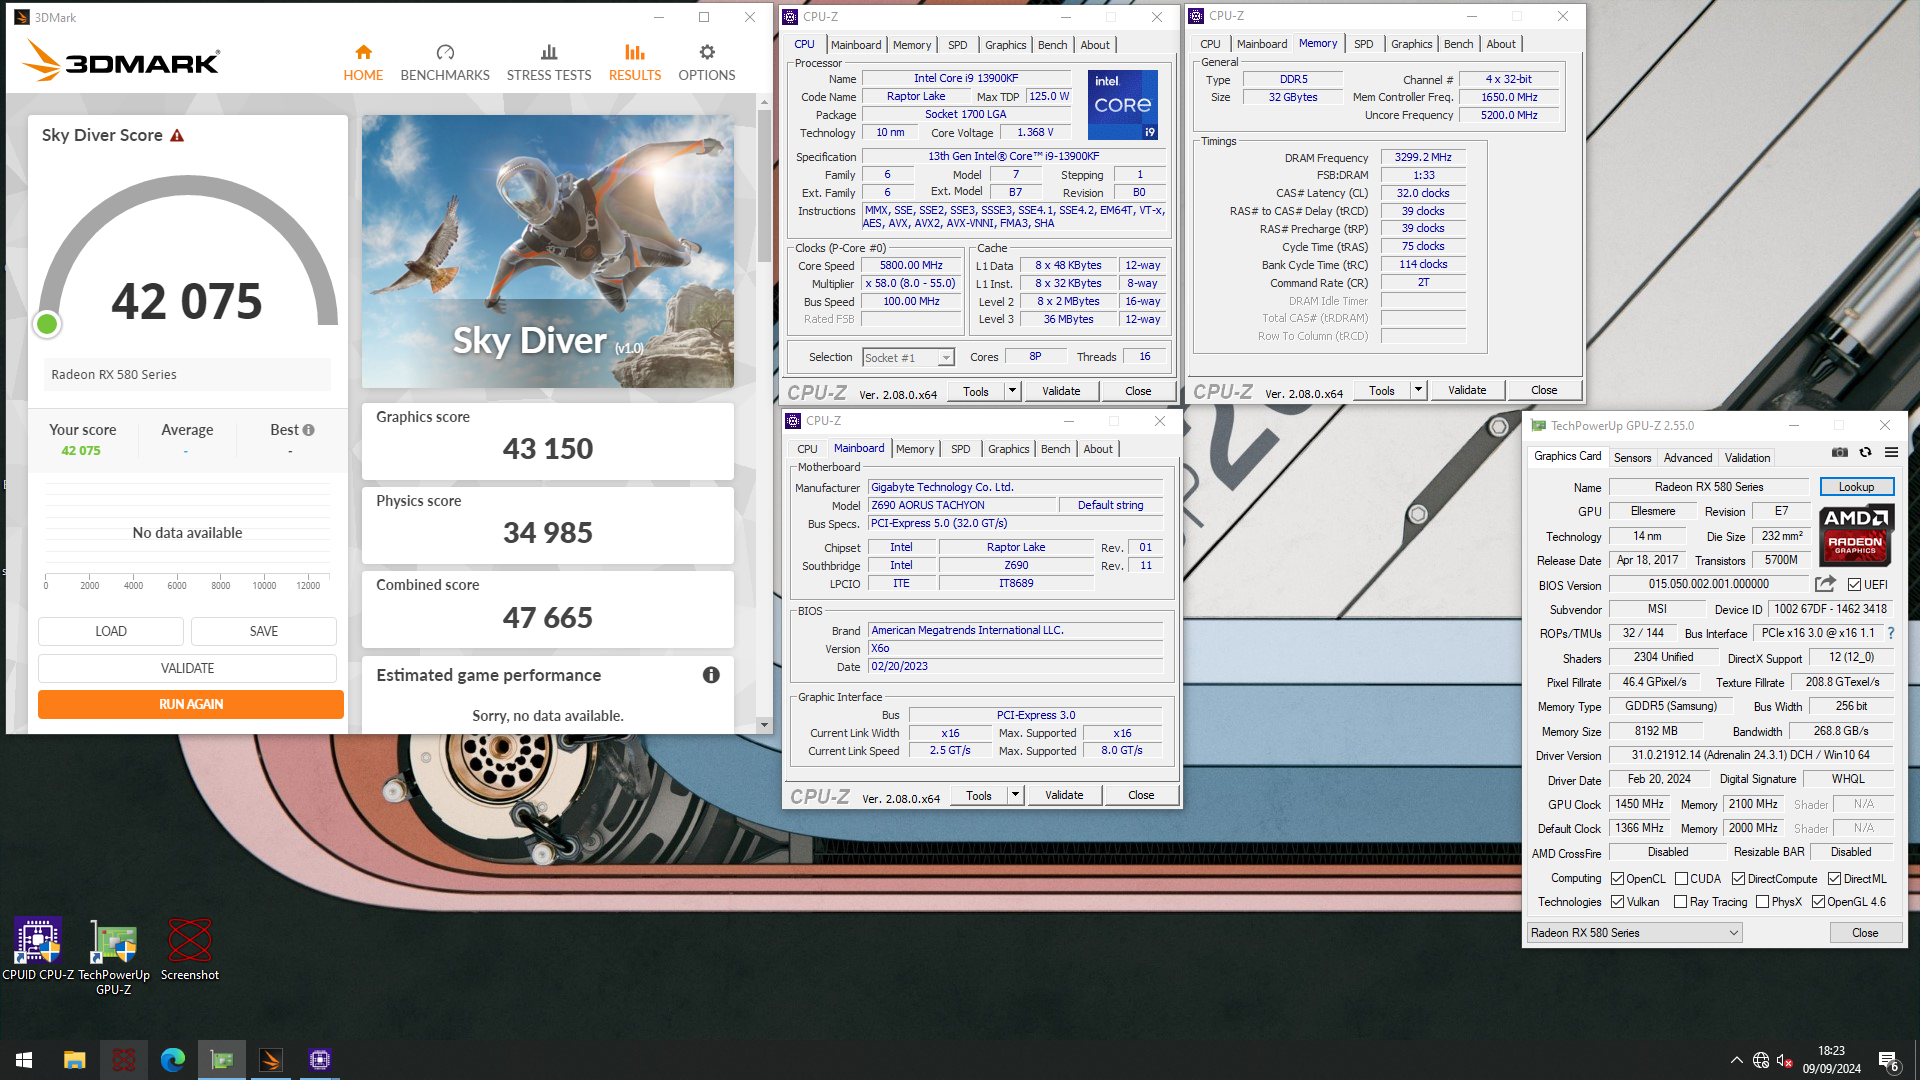
Task: Switch to Validation tab in GPU-Z
Action: click(1747, 458)
